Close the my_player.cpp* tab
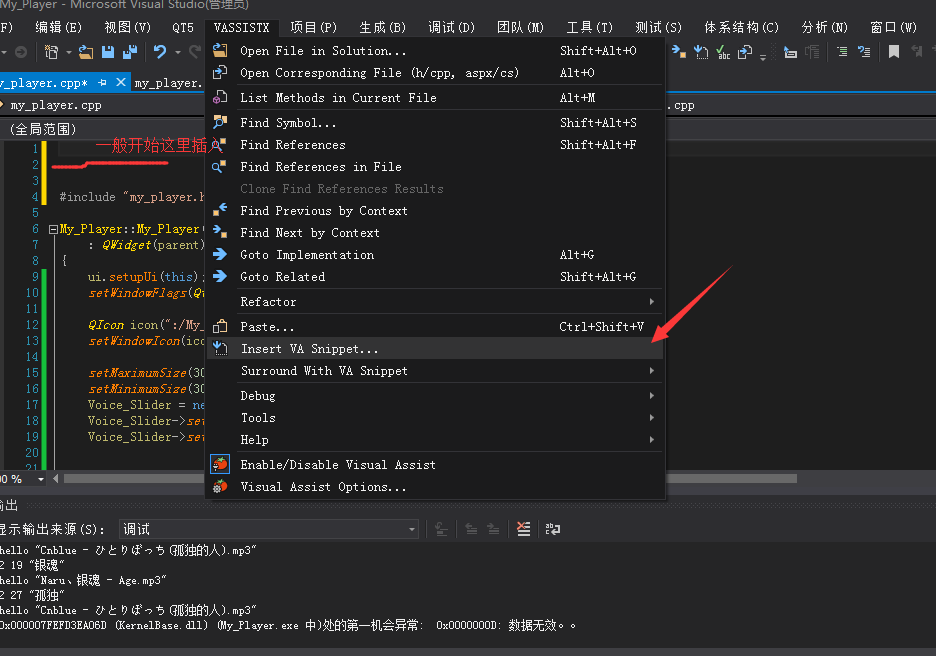936x656 pixels. 121,82
